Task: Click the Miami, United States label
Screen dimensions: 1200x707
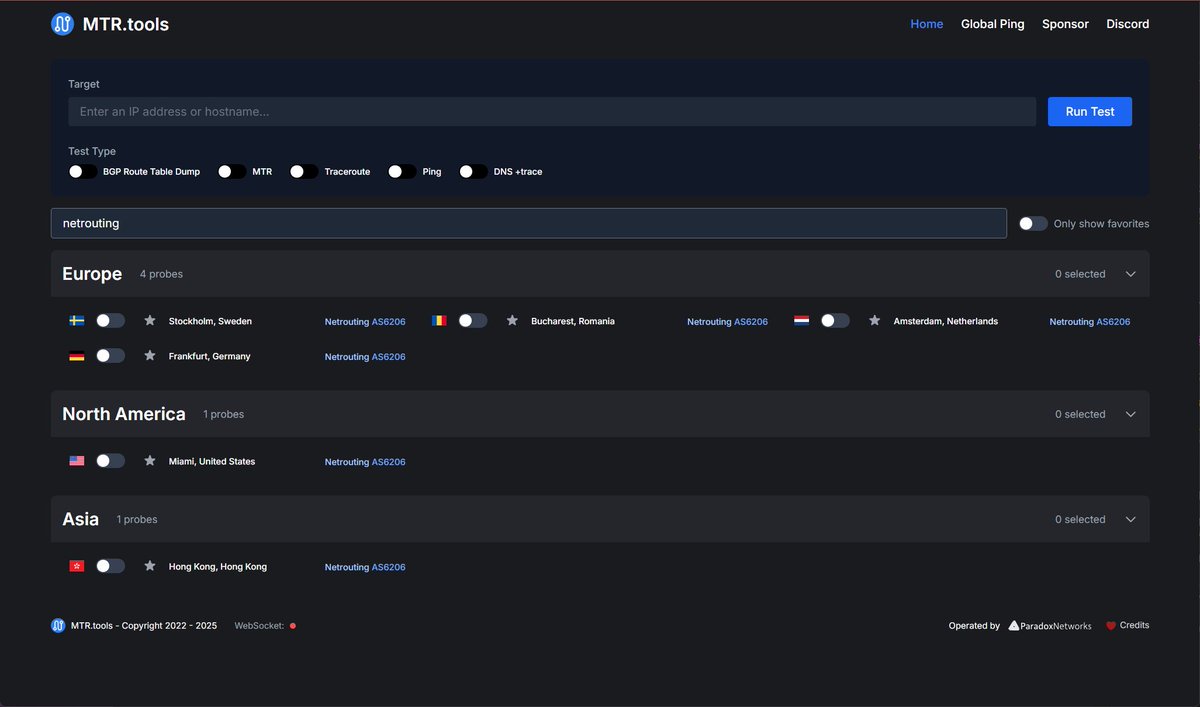Action: 212,461
